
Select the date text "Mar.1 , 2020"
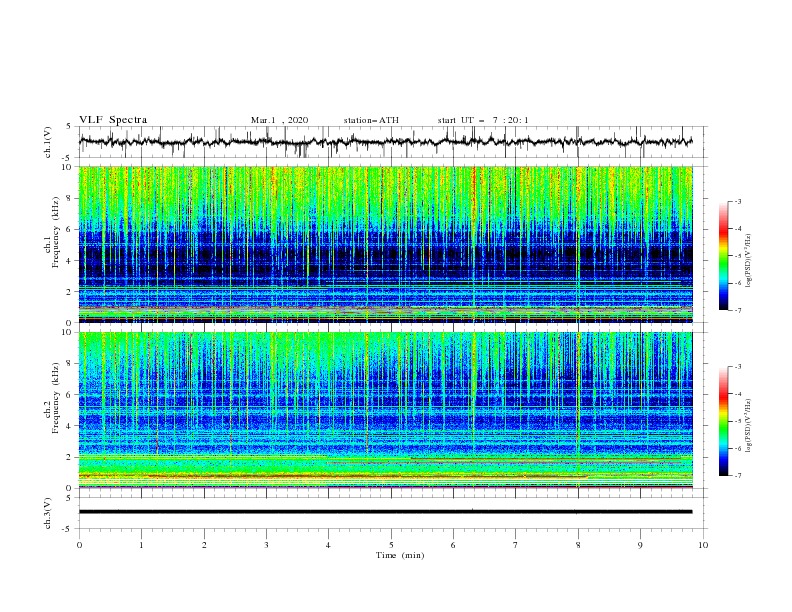coord(279,120)
